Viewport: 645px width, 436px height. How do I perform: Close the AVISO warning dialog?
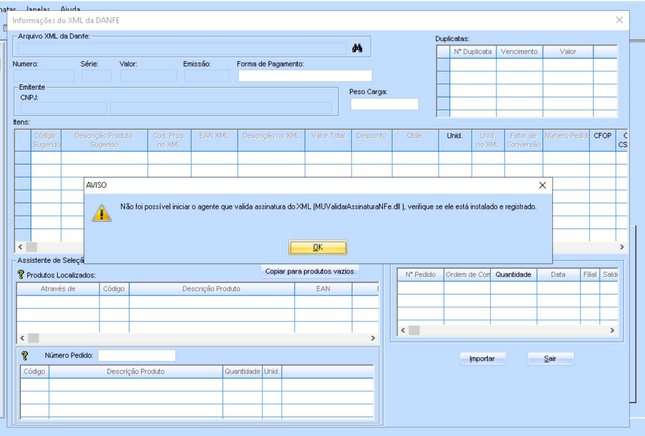click(542, 186)
